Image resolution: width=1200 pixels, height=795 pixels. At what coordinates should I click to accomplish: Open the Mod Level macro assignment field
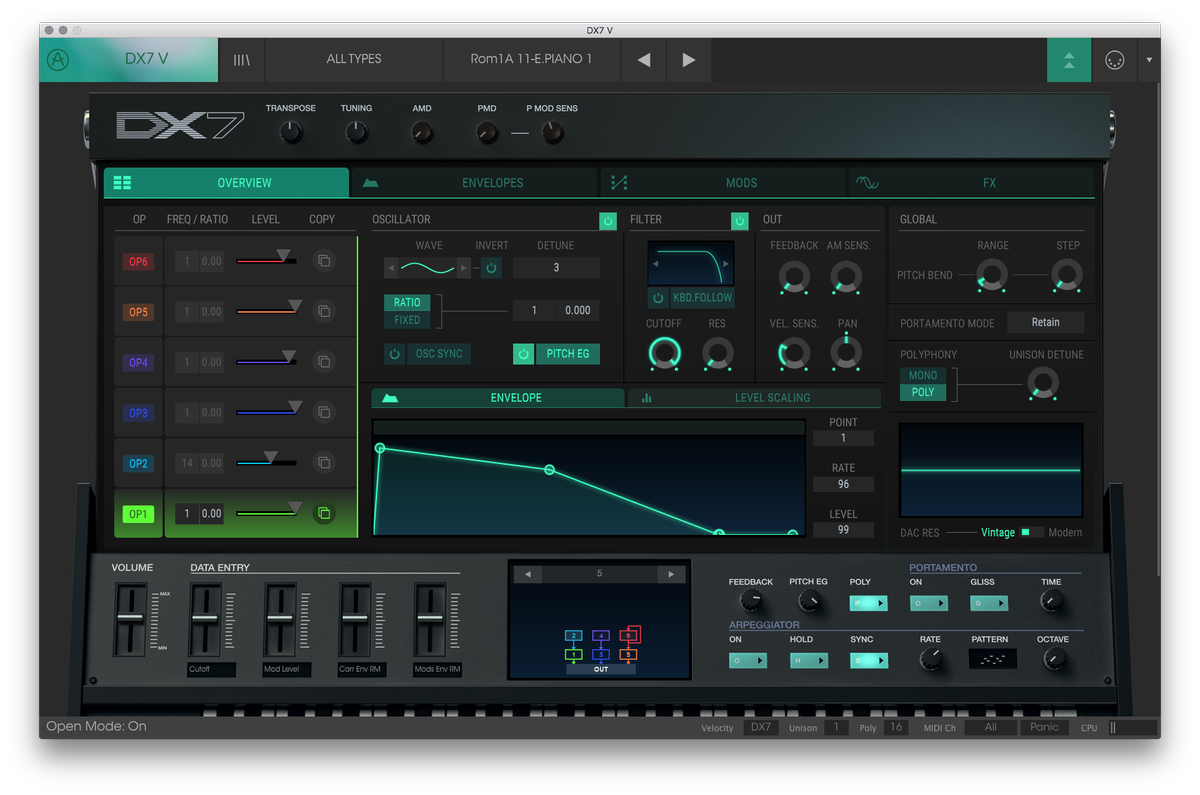pos(287,670)
